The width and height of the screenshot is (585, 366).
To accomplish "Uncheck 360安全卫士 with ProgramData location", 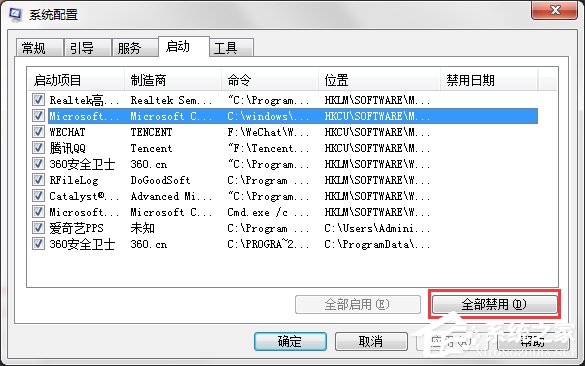I will [38, 244].
